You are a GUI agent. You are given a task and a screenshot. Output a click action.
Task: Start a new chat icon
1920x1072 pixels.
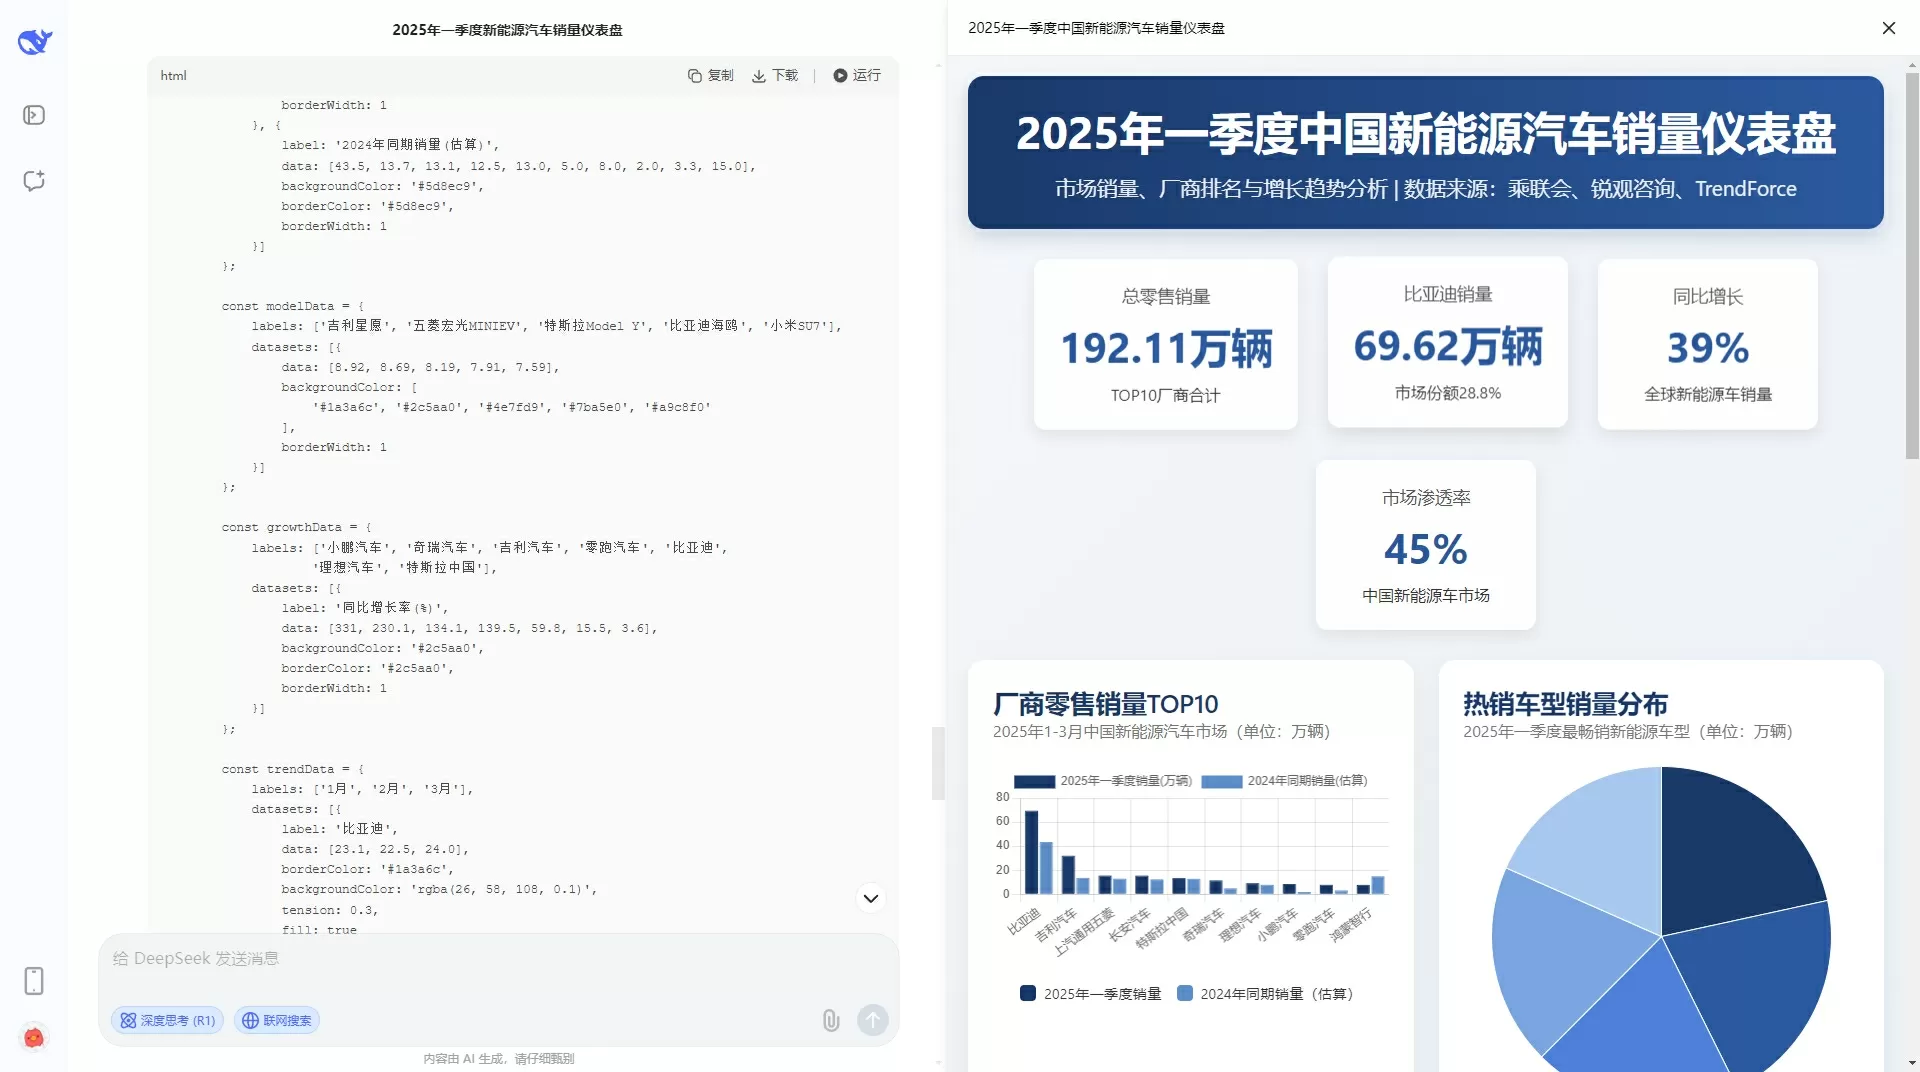point(34,181)
